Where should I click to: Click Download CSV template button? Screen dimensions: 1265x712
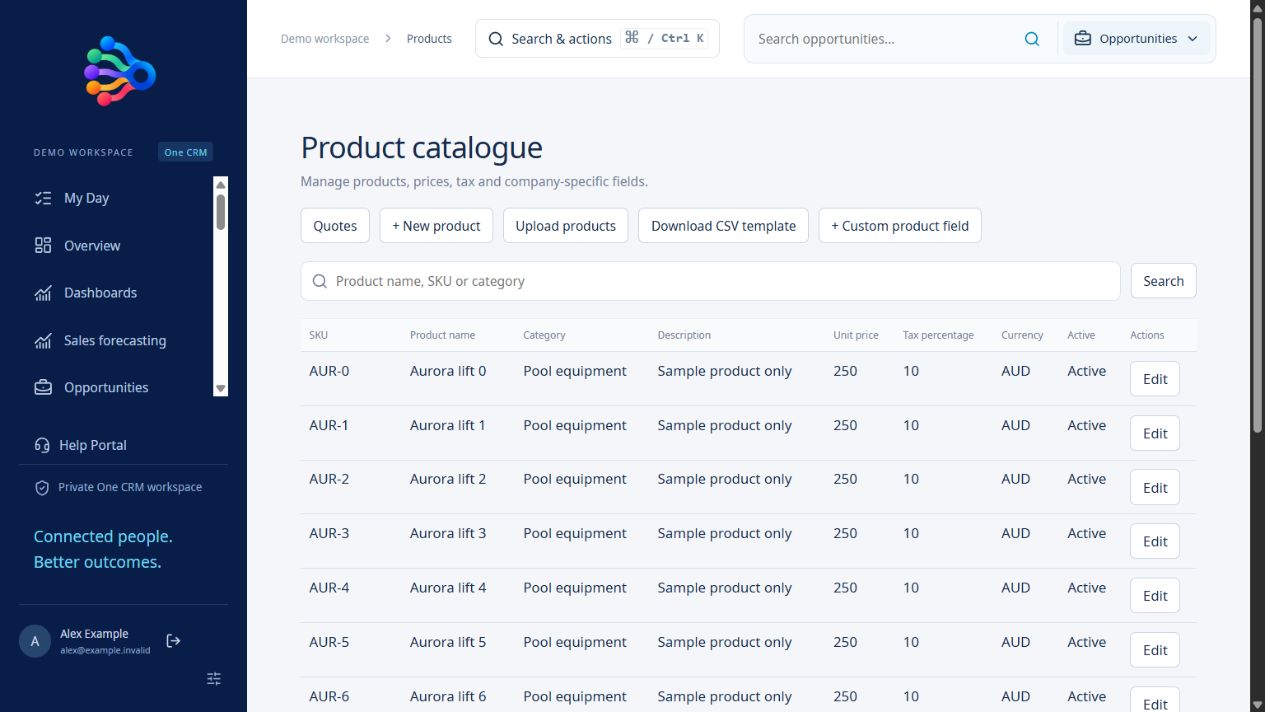[724, 226]
